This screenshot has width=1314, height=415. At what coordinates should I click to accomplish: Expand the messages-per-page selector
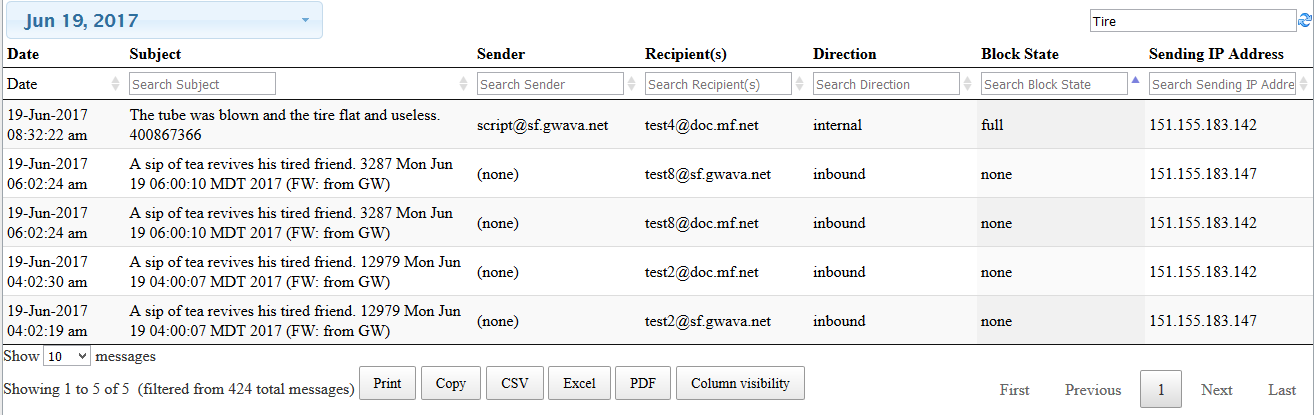click(x=67, y=356)
